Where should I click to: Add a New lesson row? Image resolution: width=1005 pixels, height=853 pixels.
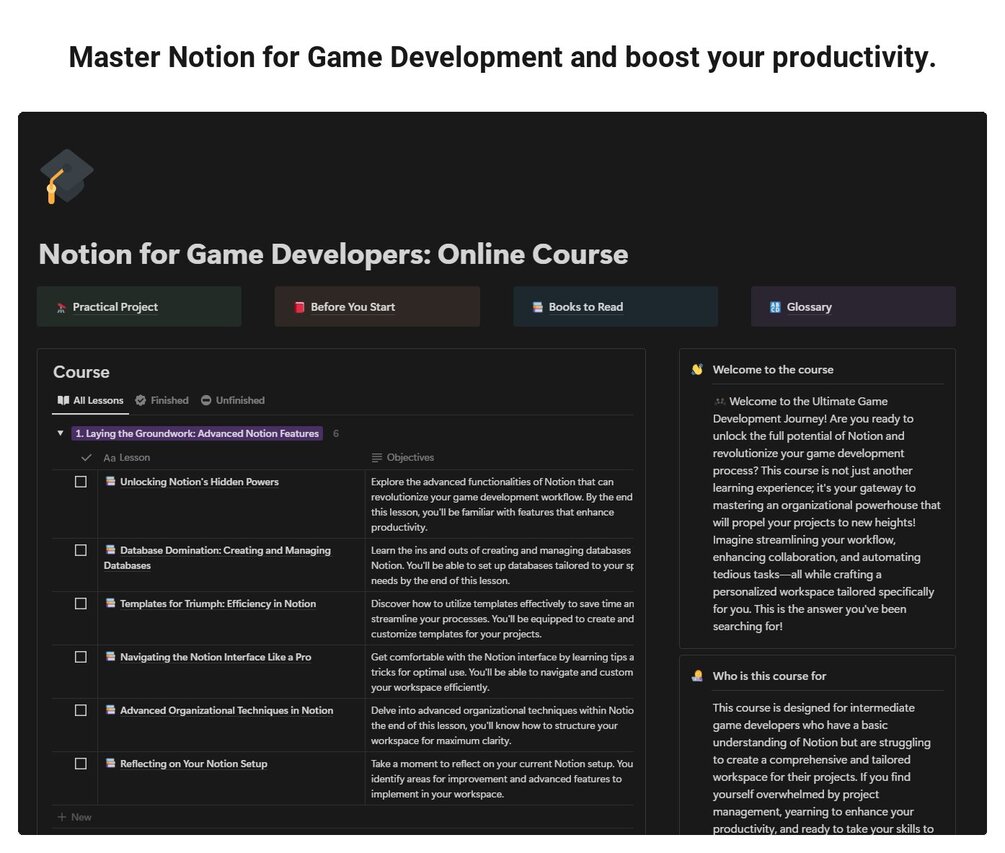tap(75, 817)
